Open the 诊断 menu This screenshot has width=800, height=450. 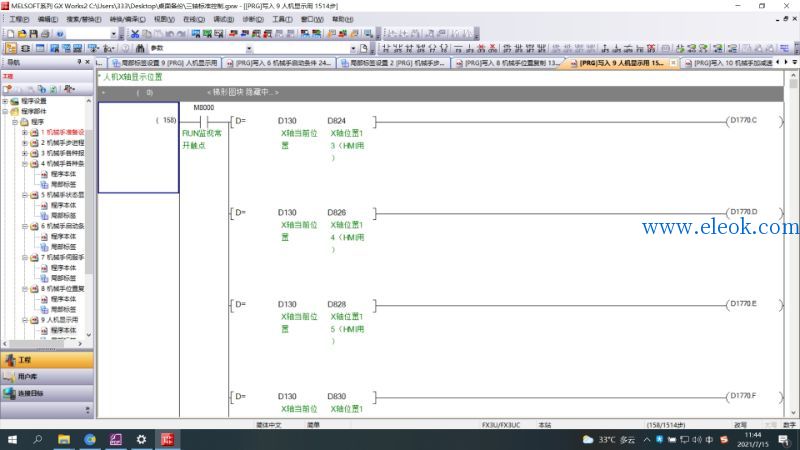253,19
